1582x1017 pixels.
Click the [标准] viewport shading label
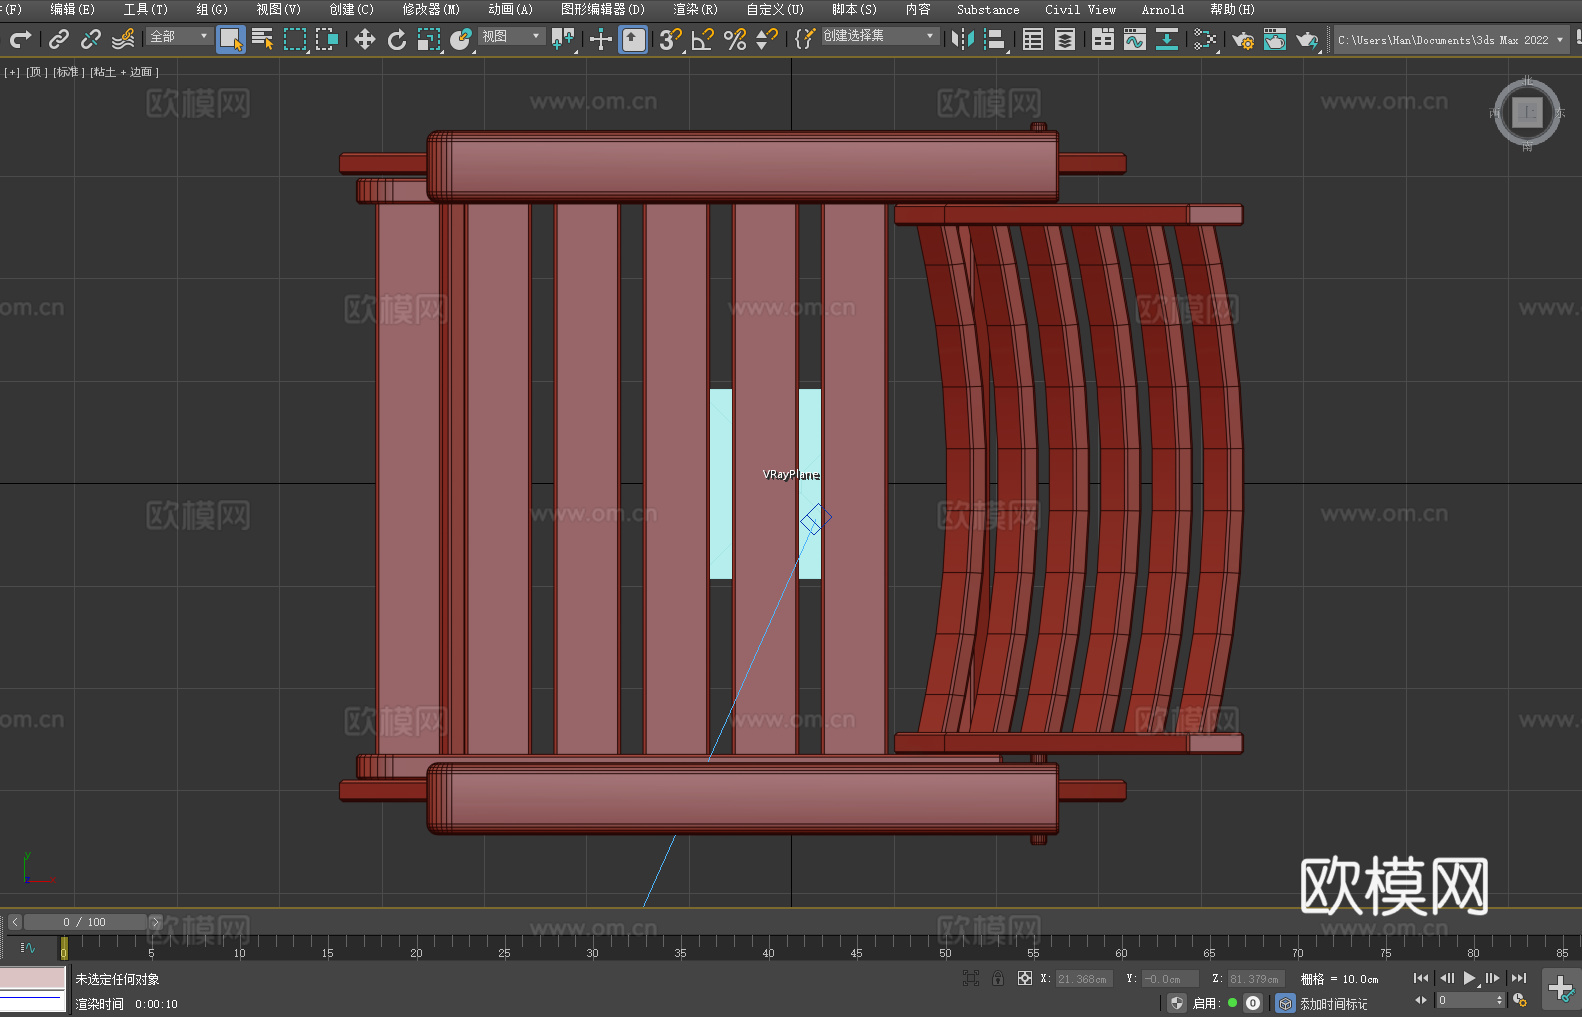pos(67,72)
